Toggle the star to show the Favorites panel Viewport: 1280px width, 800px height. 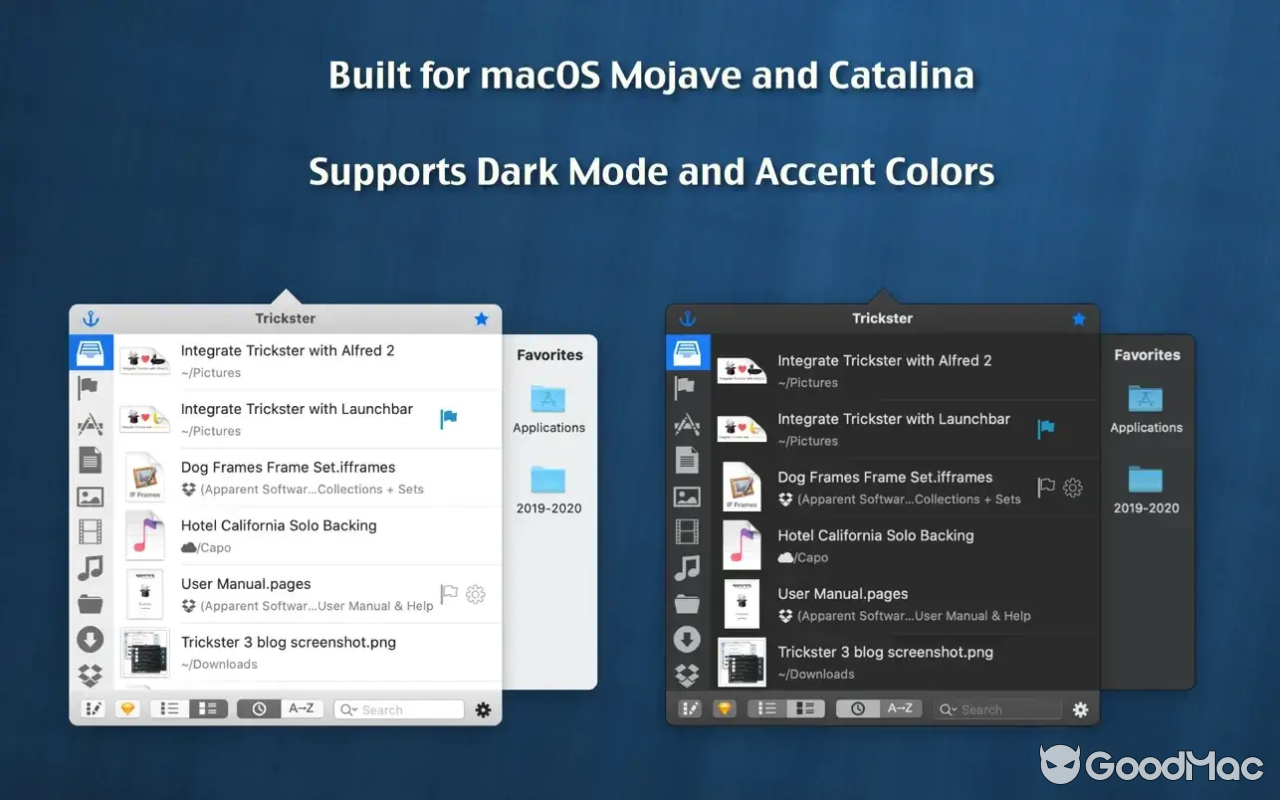point(481,318)
